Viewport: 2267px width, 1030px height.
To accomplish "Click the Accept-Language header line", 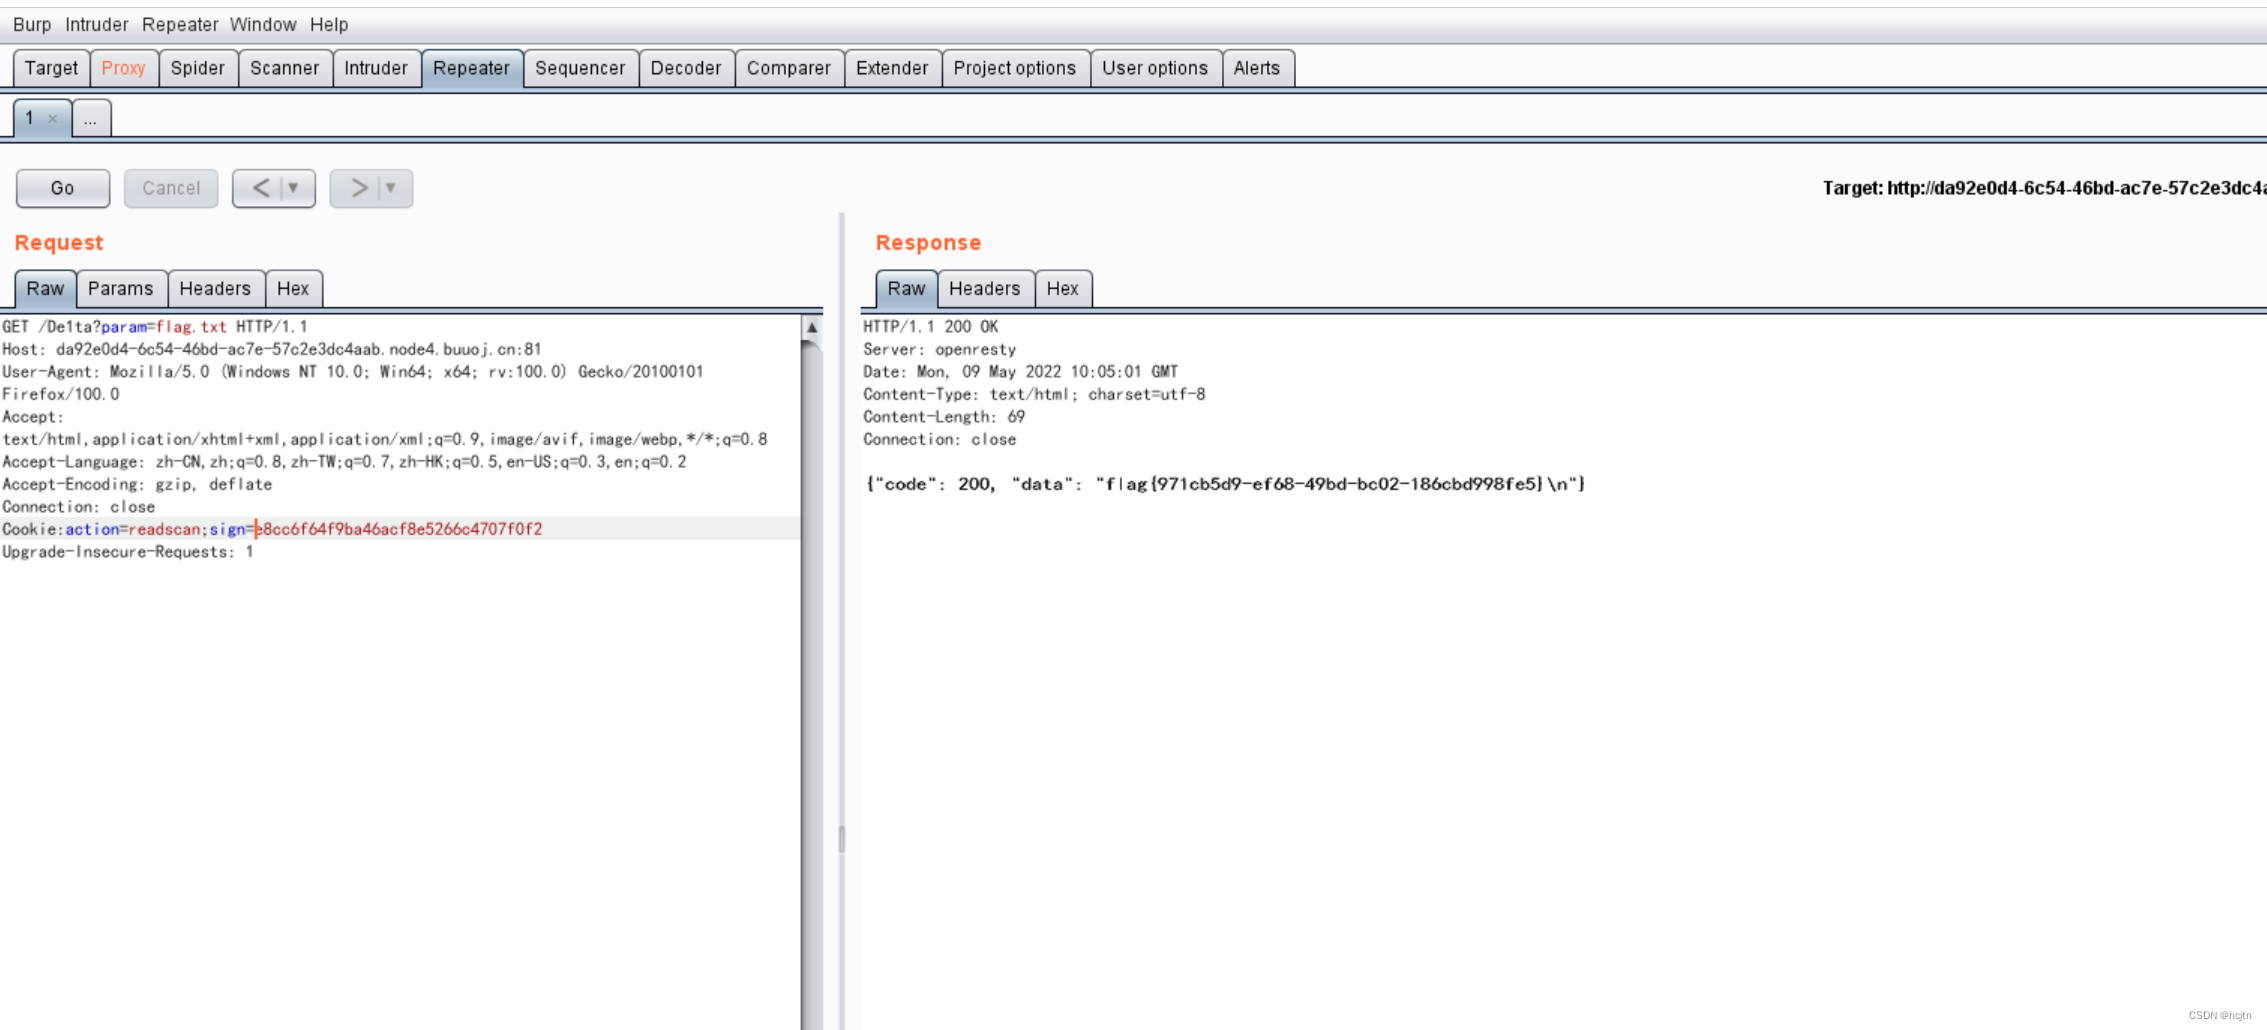I will (345, 462).
